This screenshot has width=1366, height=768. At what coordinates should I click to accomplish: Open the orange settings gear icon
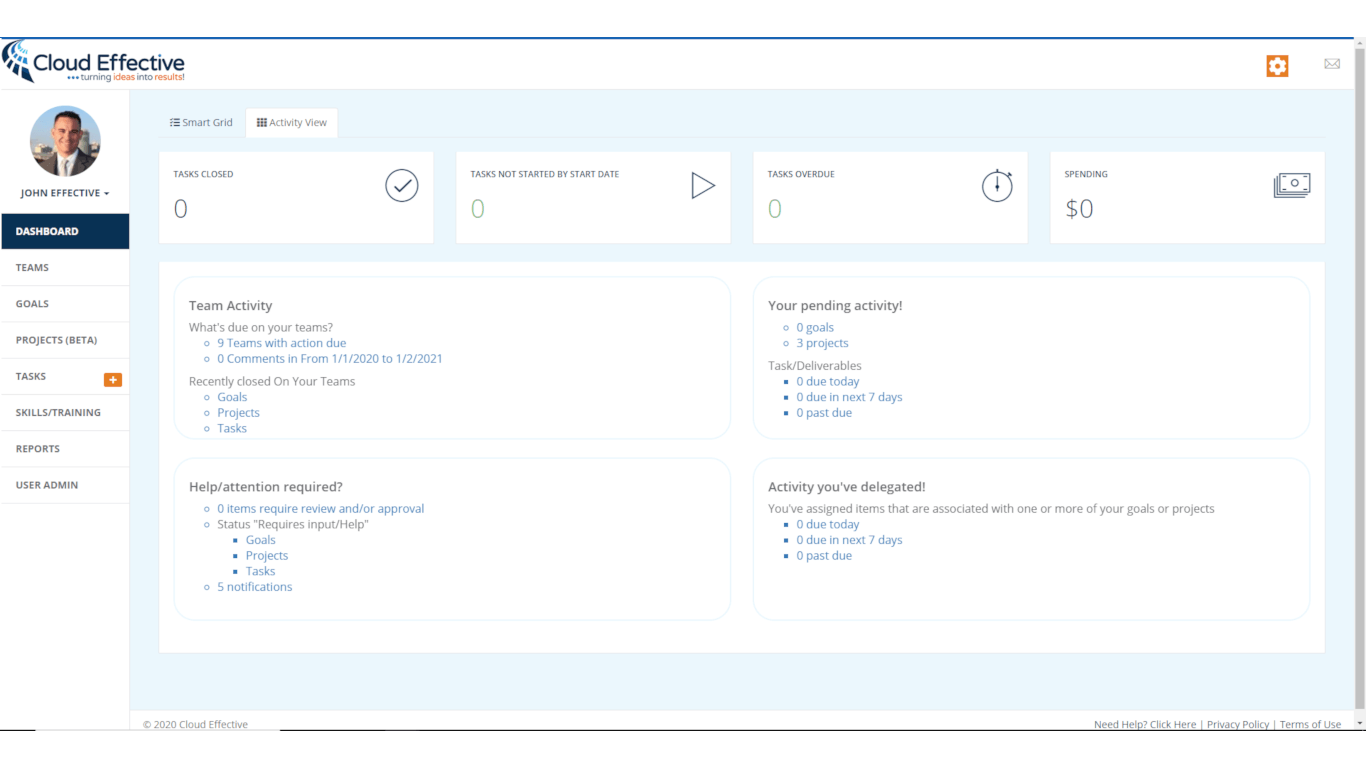pos(1277,66)
